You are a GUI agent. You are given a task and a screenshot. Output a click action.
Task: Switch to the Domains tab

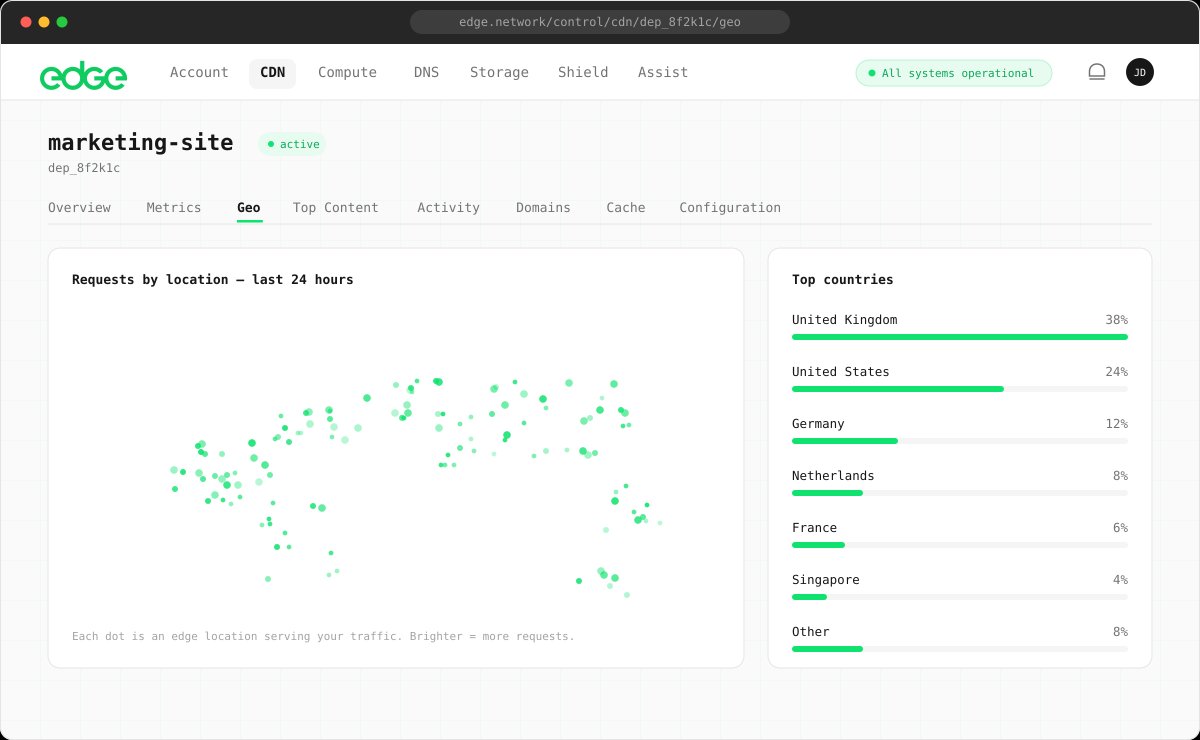click(x=543, y=208)
